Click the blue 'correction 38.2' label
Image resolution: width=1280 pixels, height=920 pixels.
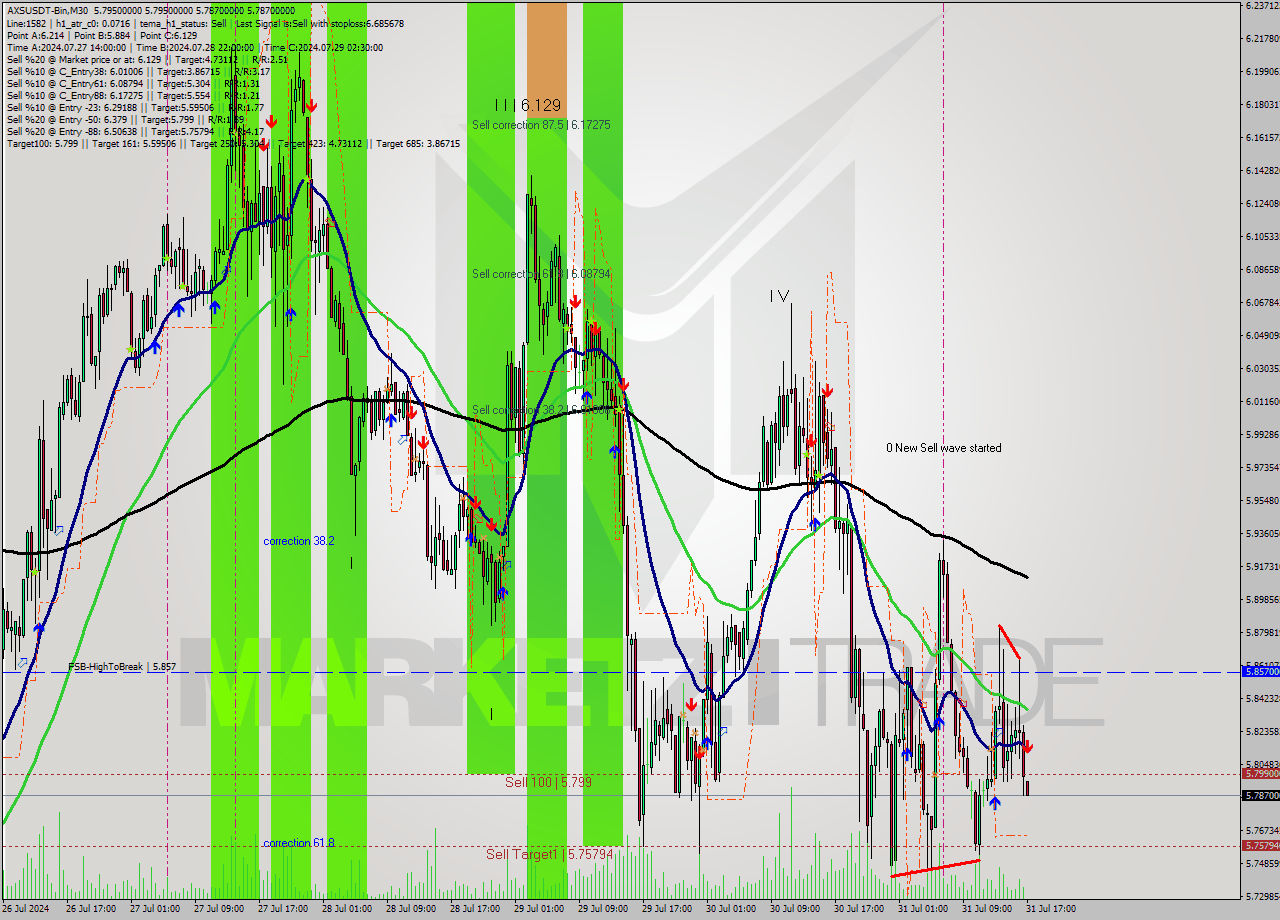[x=299, y=541]
